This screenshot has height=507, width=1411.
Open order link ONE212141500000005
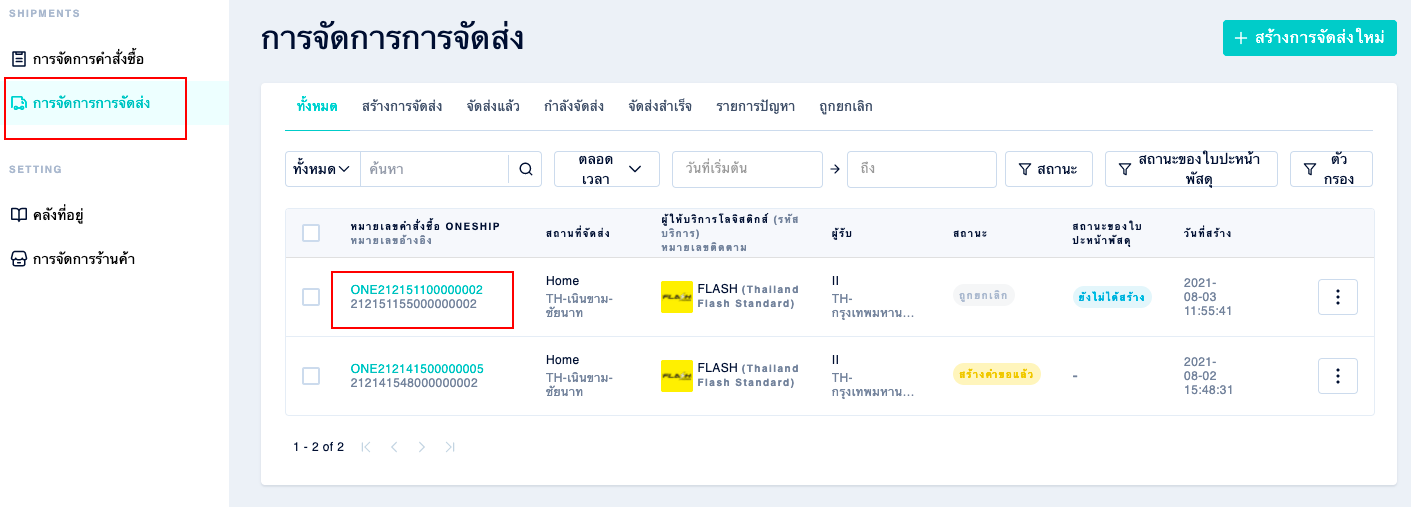click(x=417, y=369)
